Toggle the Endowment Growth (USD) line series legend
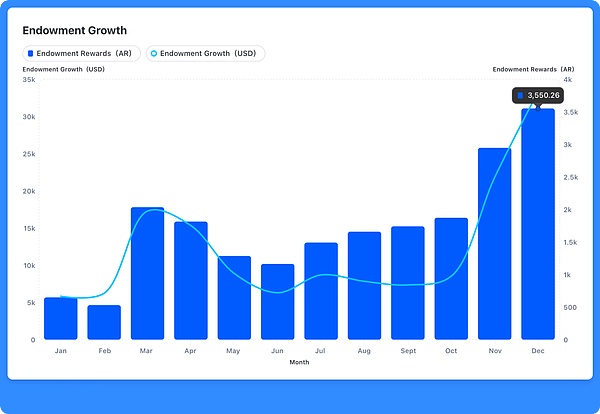This screenshot has height=414, width=600. pyautogui.click(x=205, y=53)
